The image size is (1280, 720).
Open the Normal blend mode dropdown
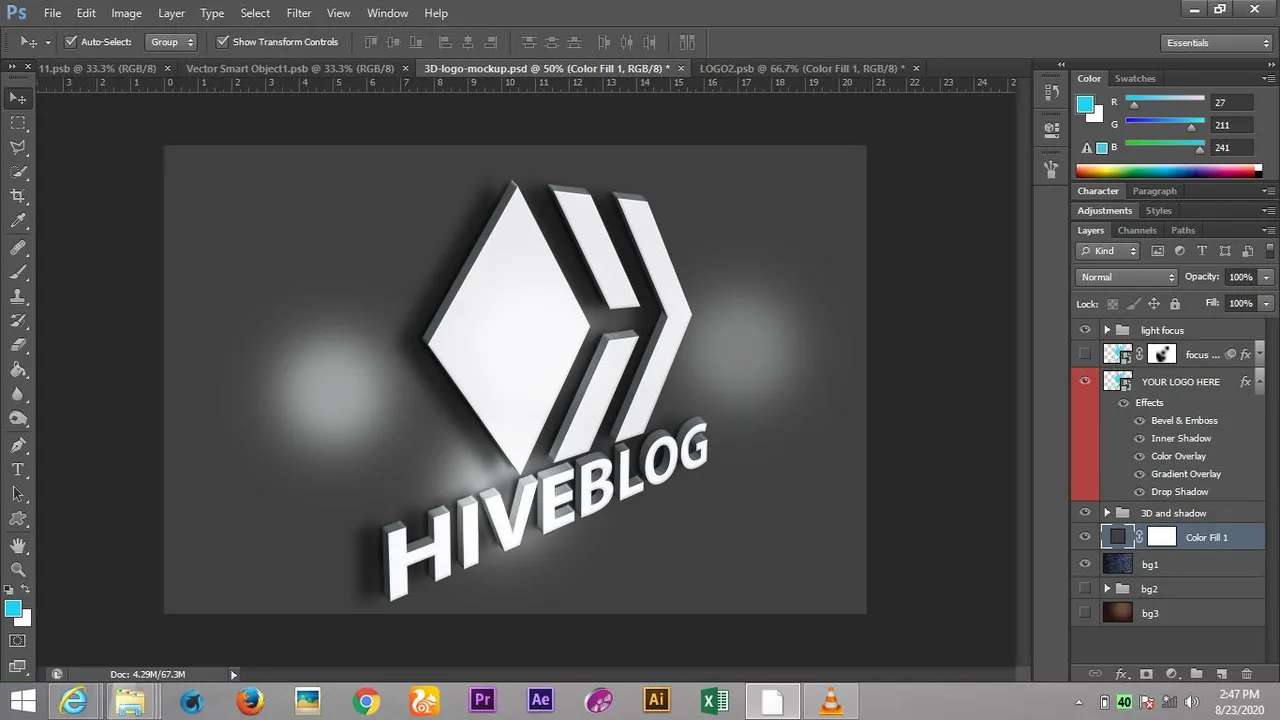[x=1127, y=277]
